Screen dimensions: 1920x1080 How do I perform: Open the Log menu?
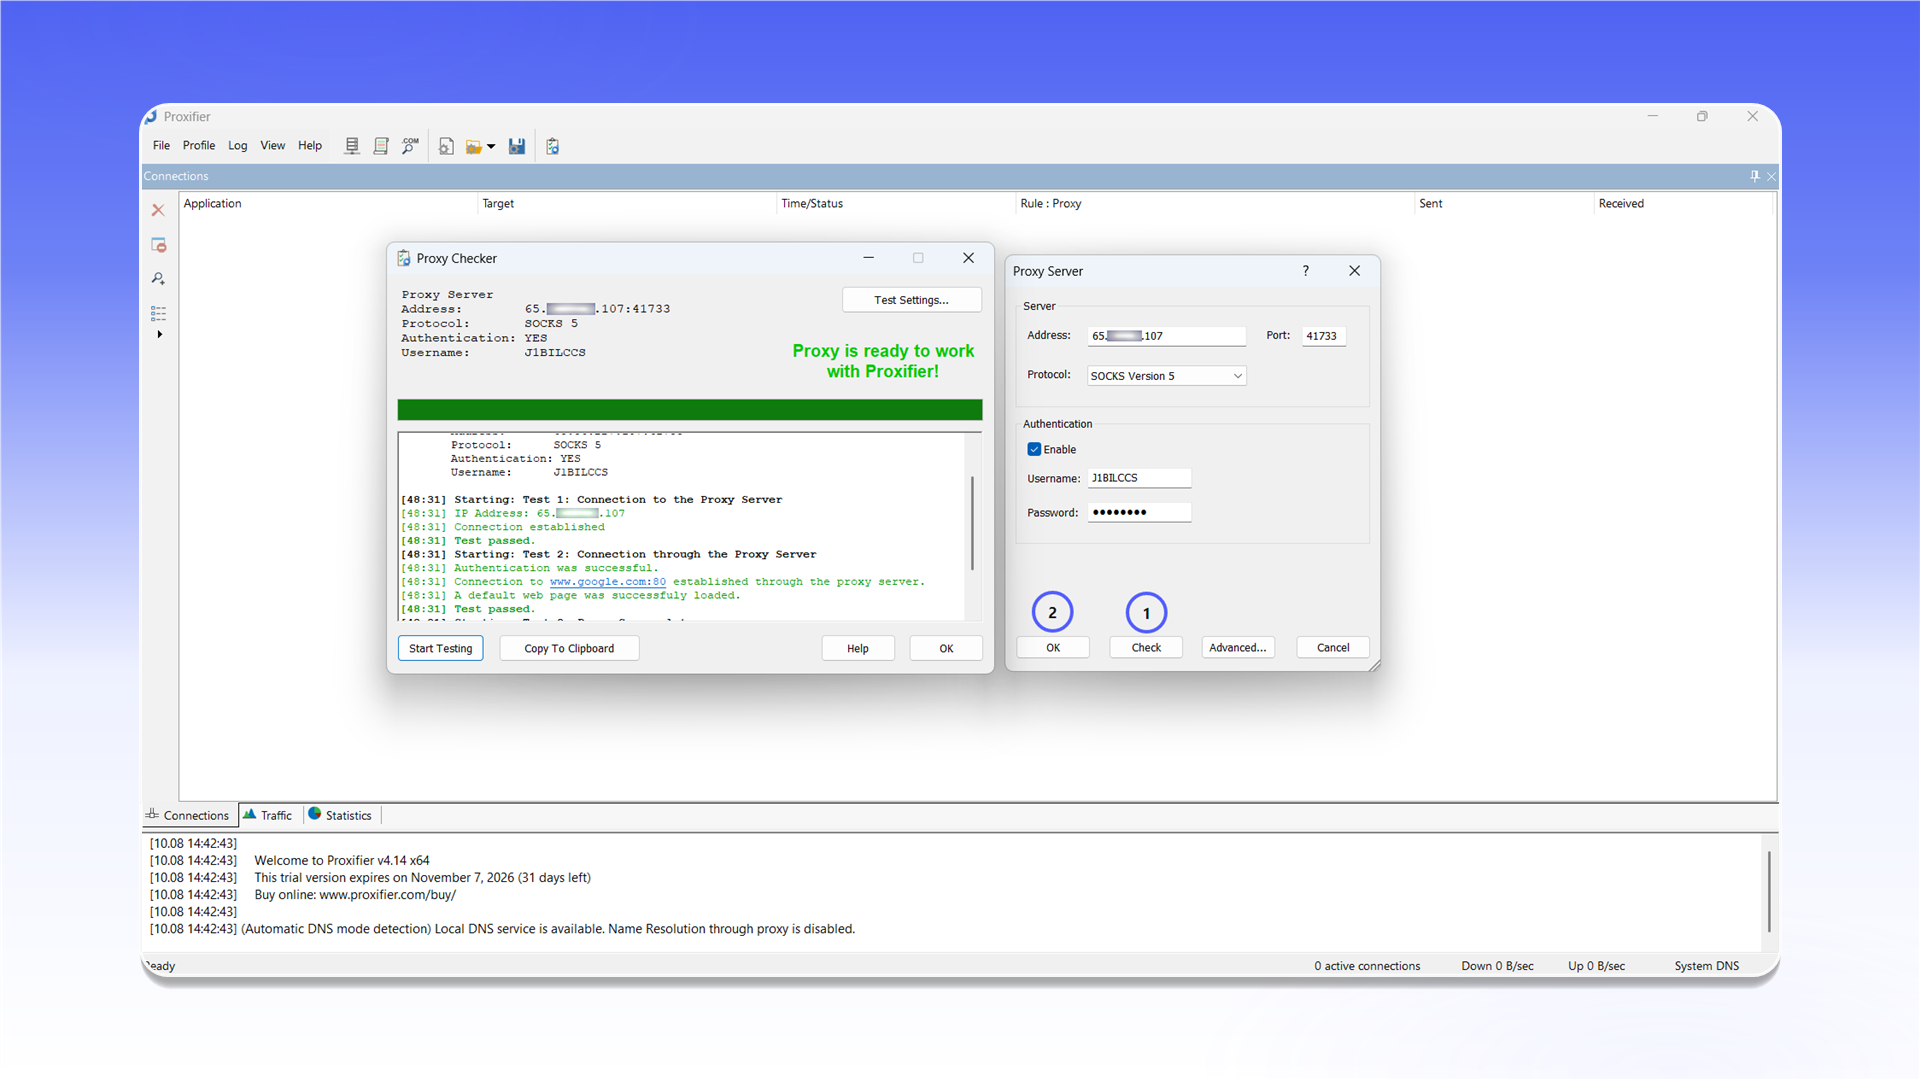pos(237,145)
